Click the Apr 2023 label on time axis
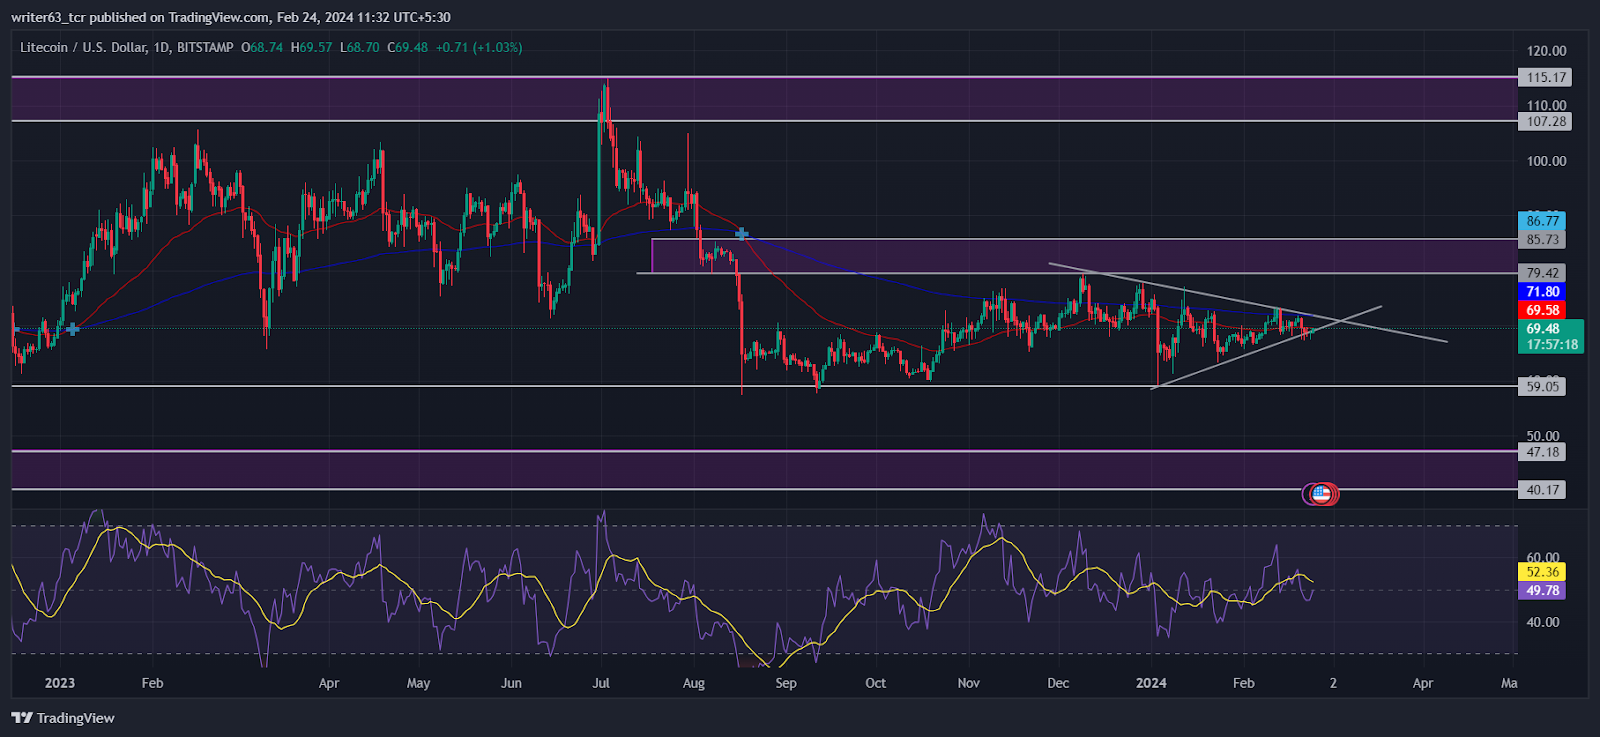 [x=329, y=683]
